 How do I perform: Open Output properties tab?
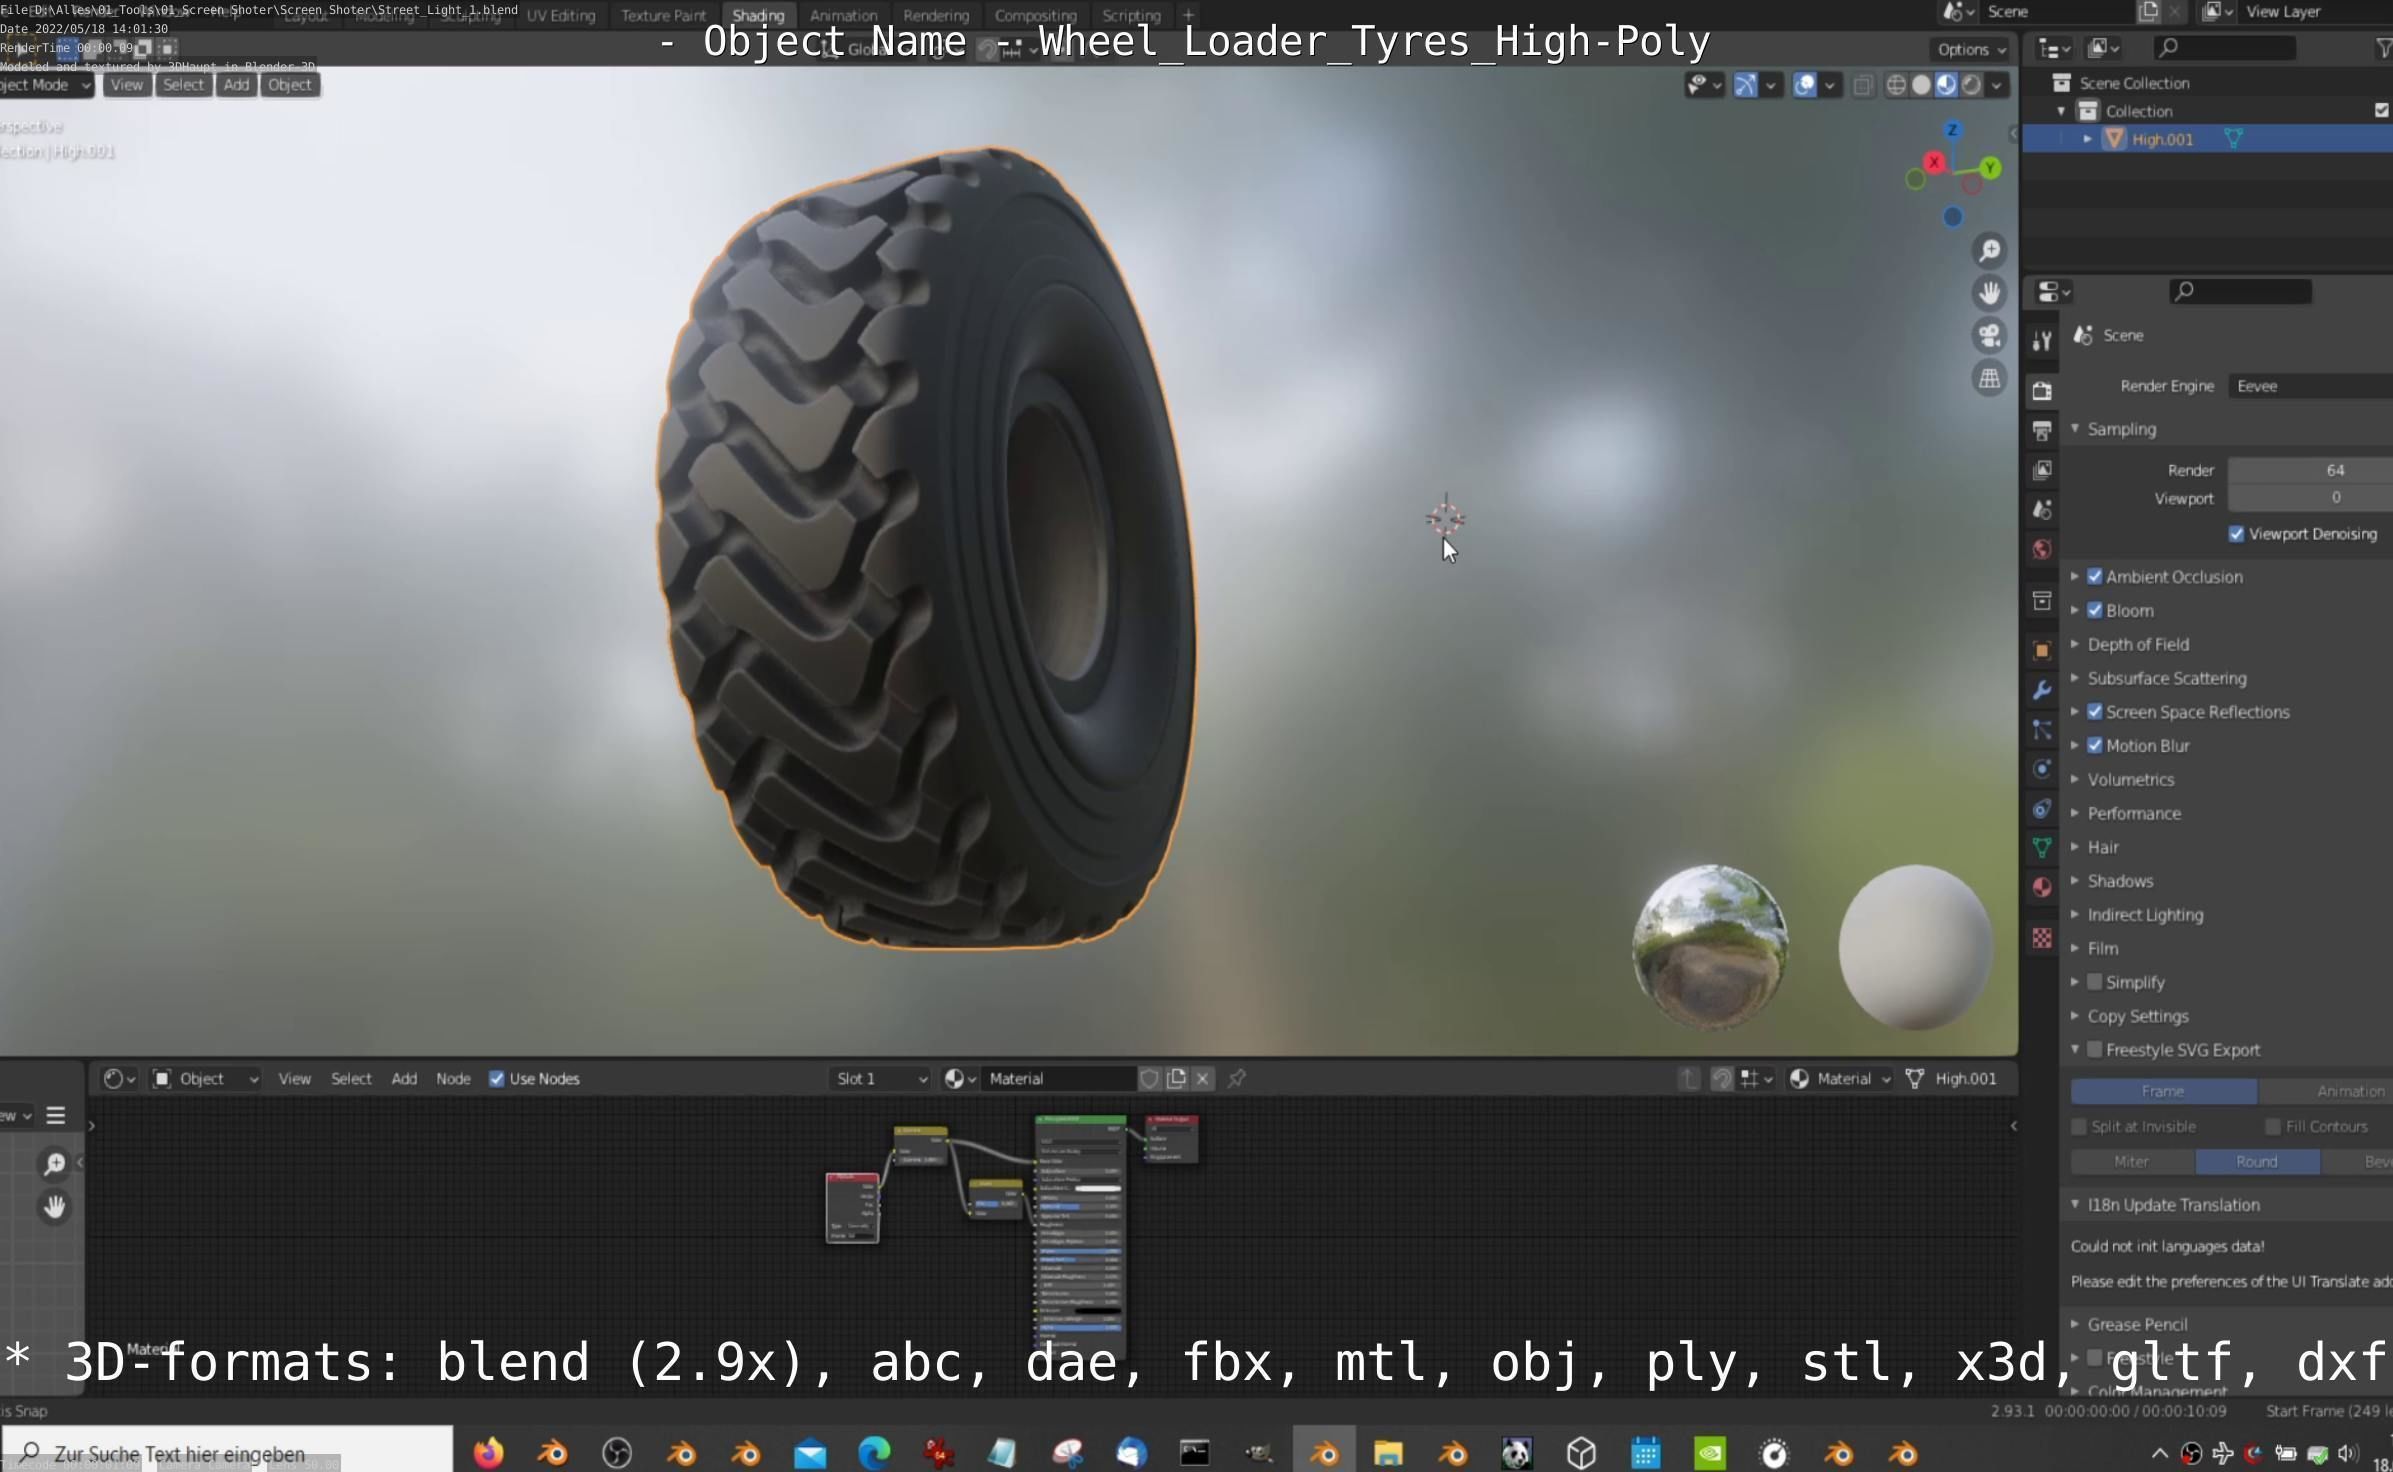point(2041,431)
